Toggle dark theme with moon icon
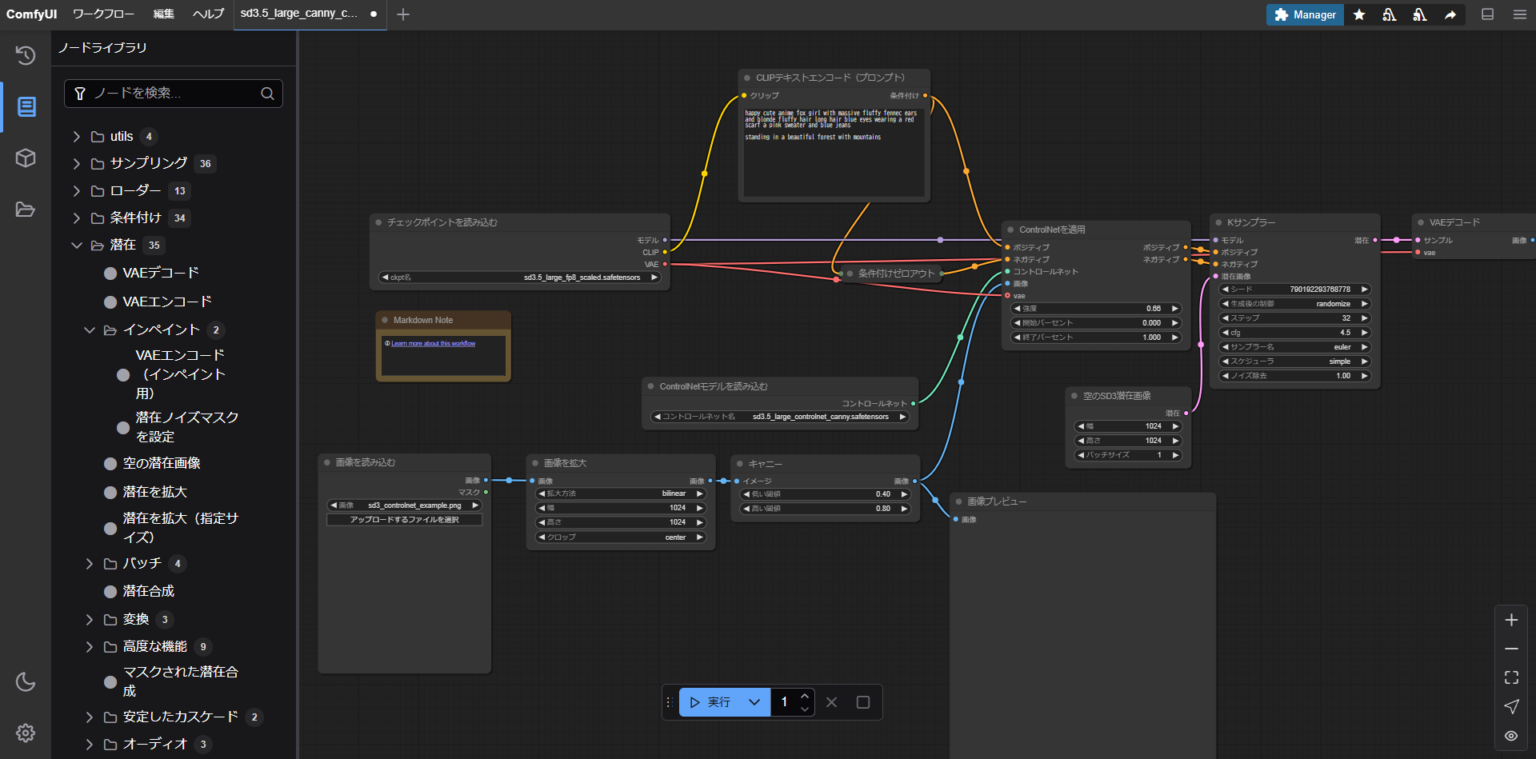 [x=26, y=682]
